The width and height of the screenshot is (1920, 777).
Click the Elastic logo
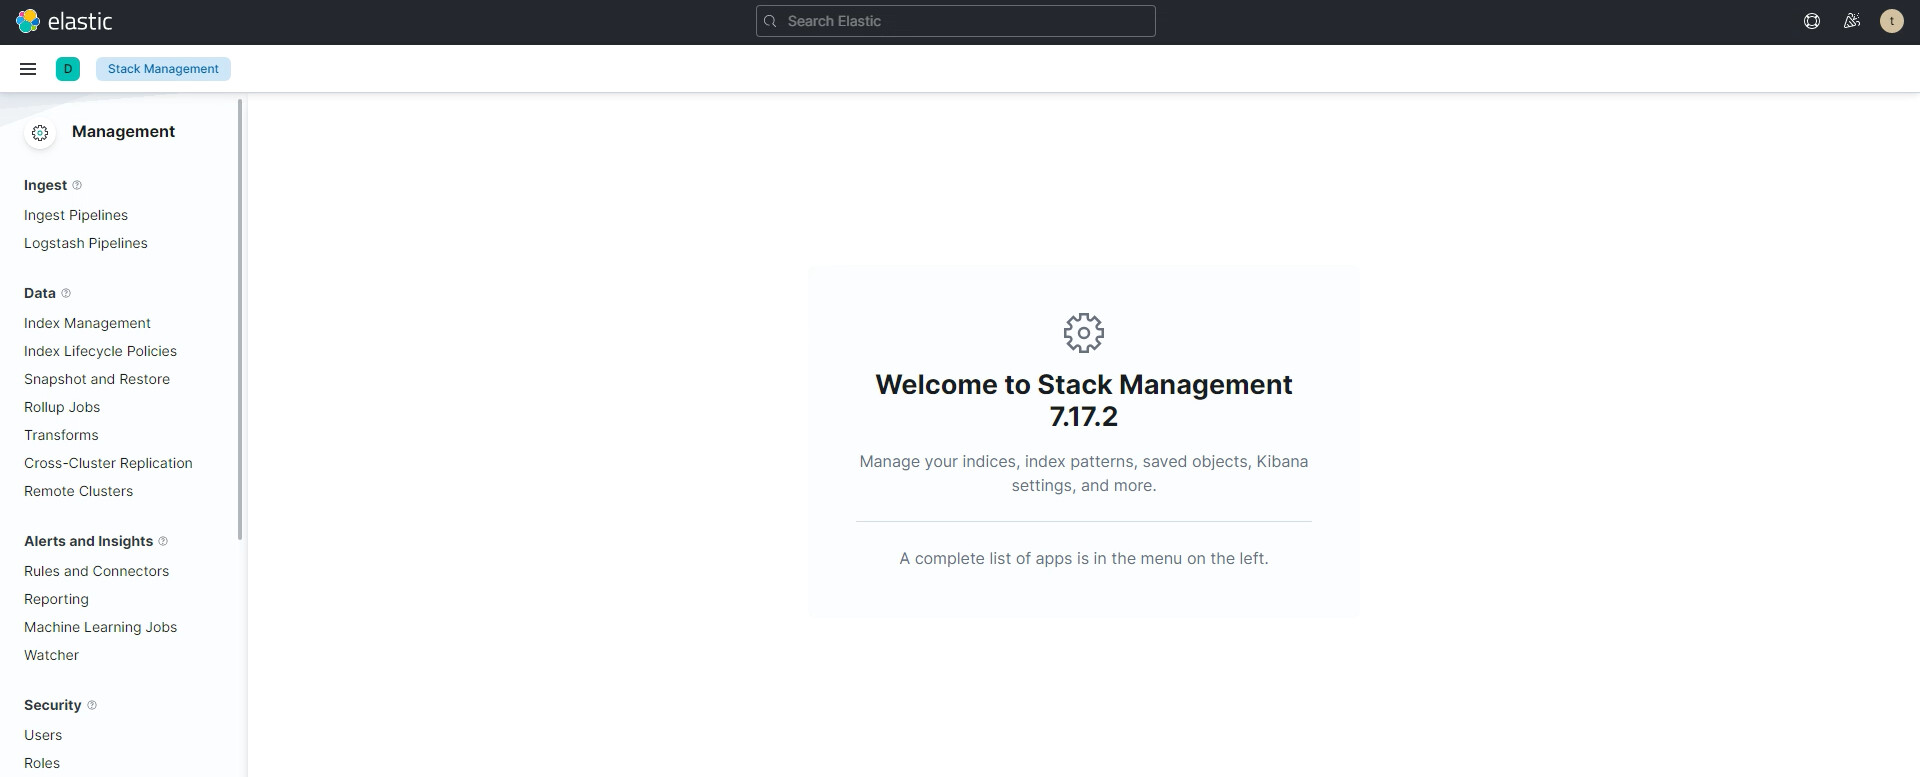64,21
